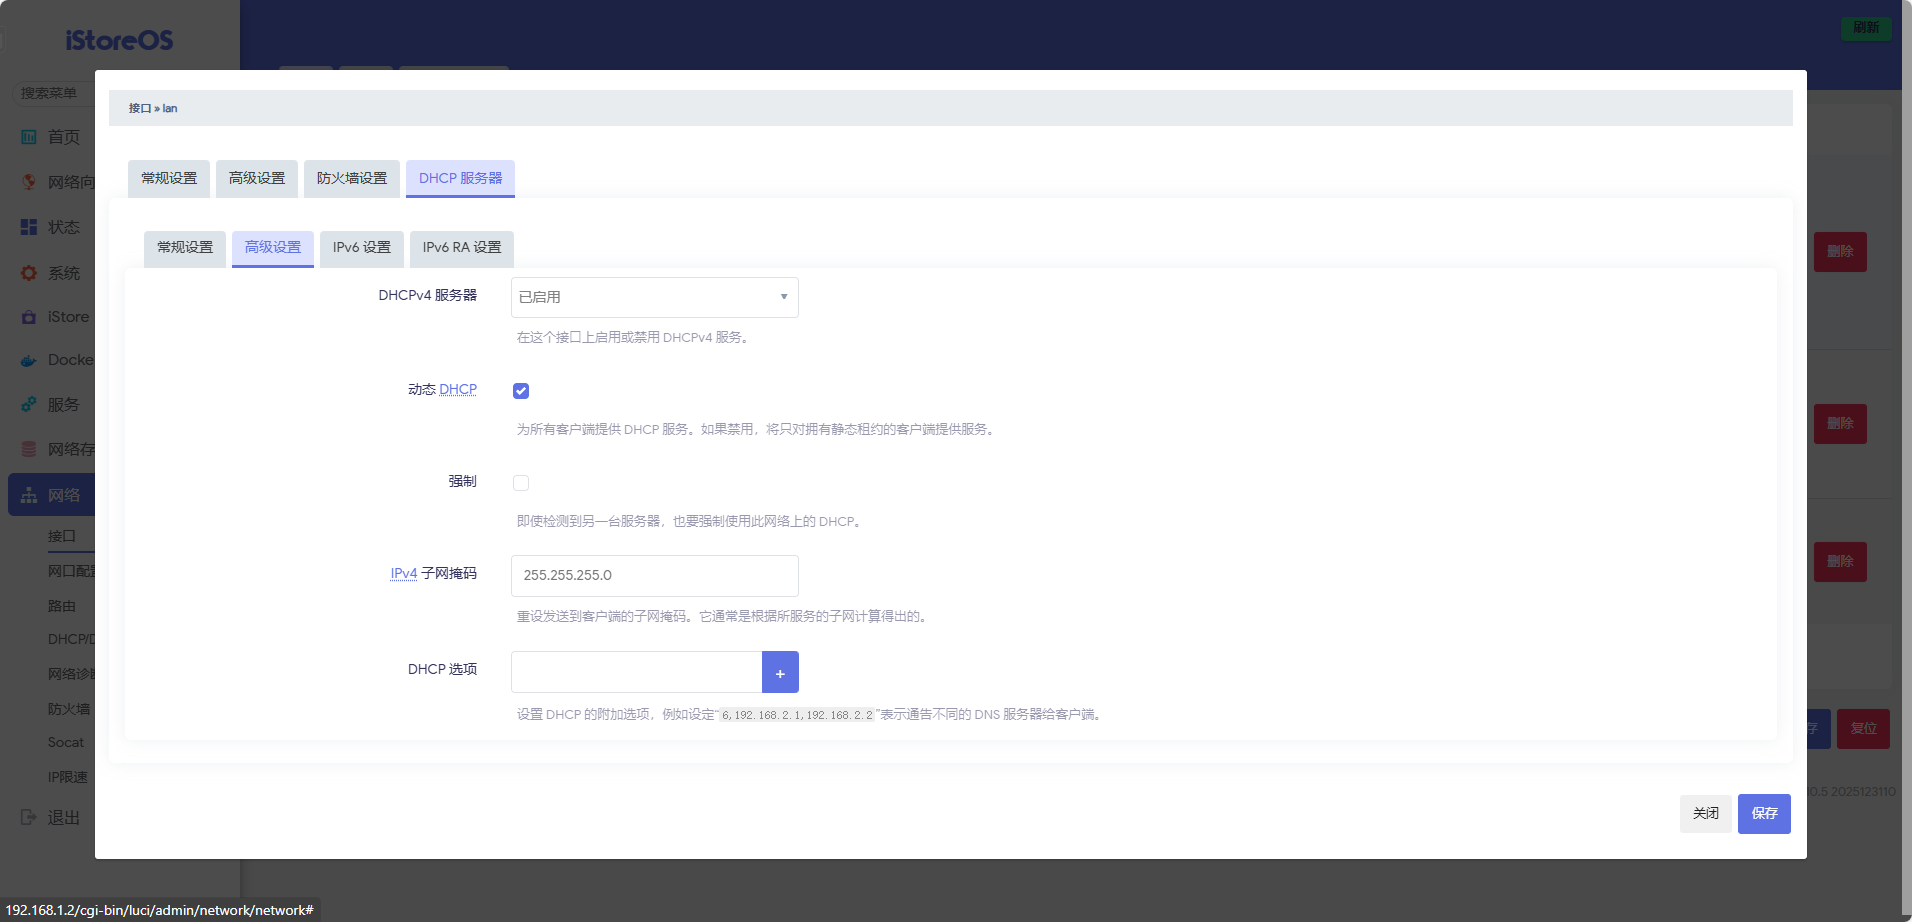Click the Docker whale icon in sidebar
This screenshot has width=1912, height=922.
(x=29, y=360)
